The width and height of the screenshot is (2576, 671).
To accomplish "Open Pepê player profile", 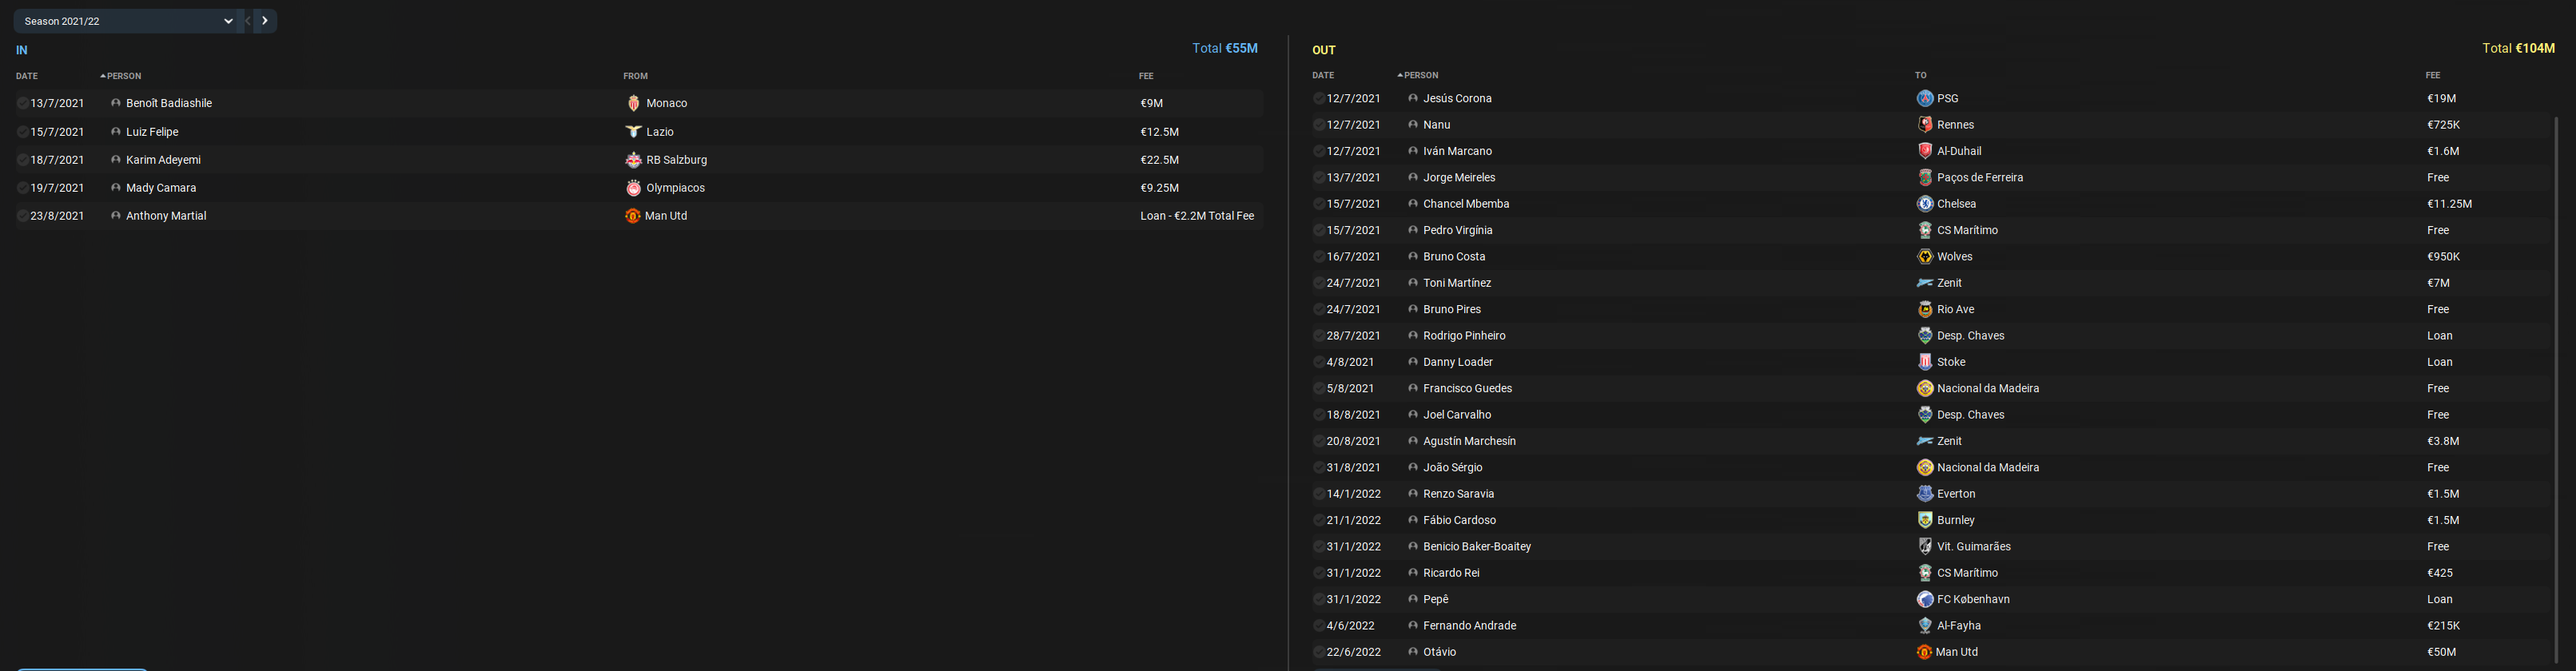I will [x=1436, y=599].
